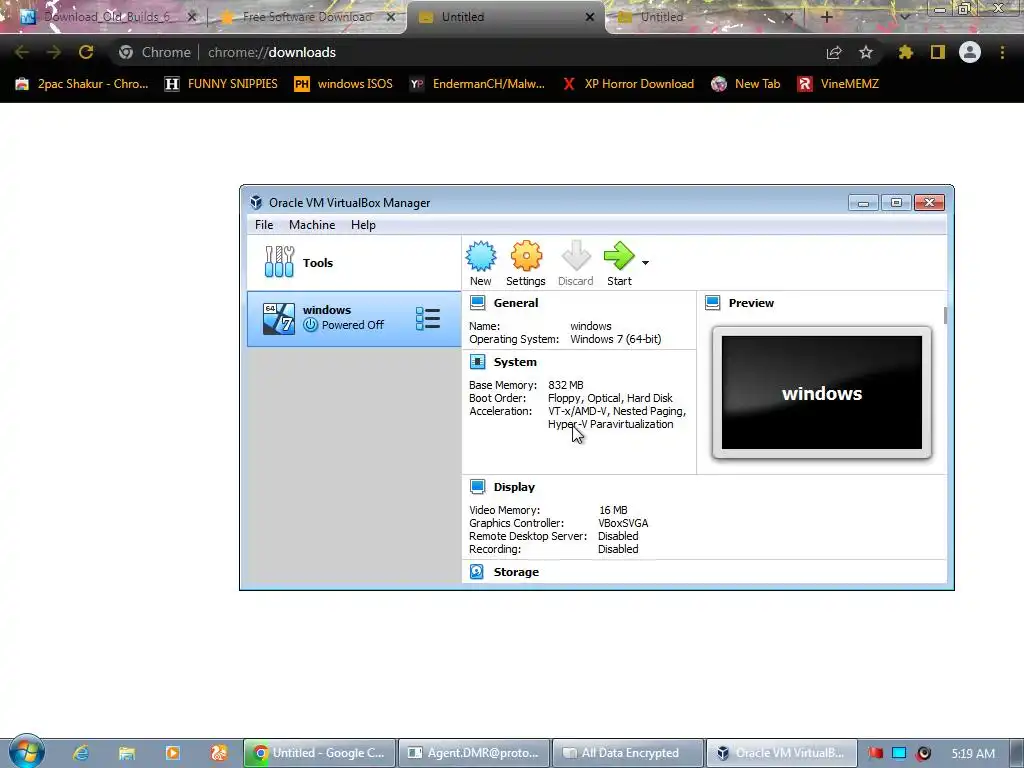Image resolution: width=1024 pixels, height=768 pixels.
Task: Switch to Oracle VM VirtualBox taskbar button
Action: click(782, 753)
